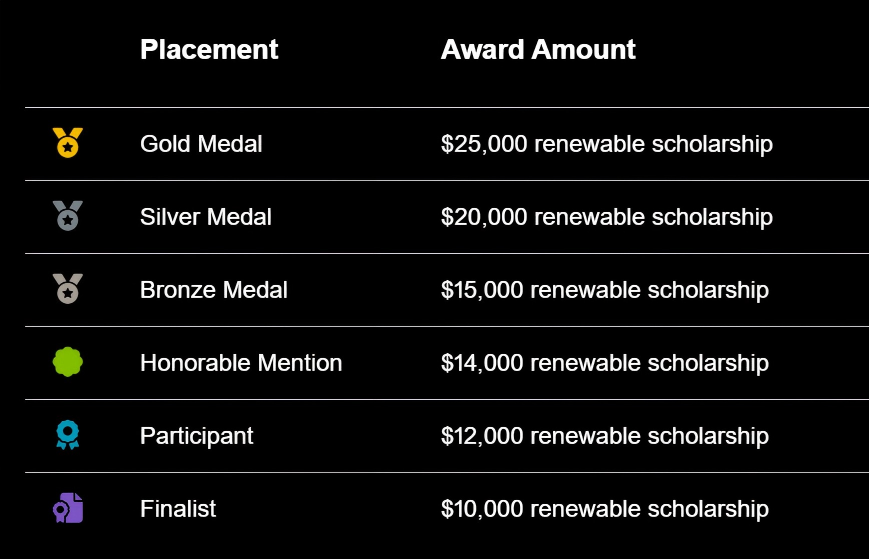
Task: Click the Silver Medal icon
Action: tap(68, 216)
